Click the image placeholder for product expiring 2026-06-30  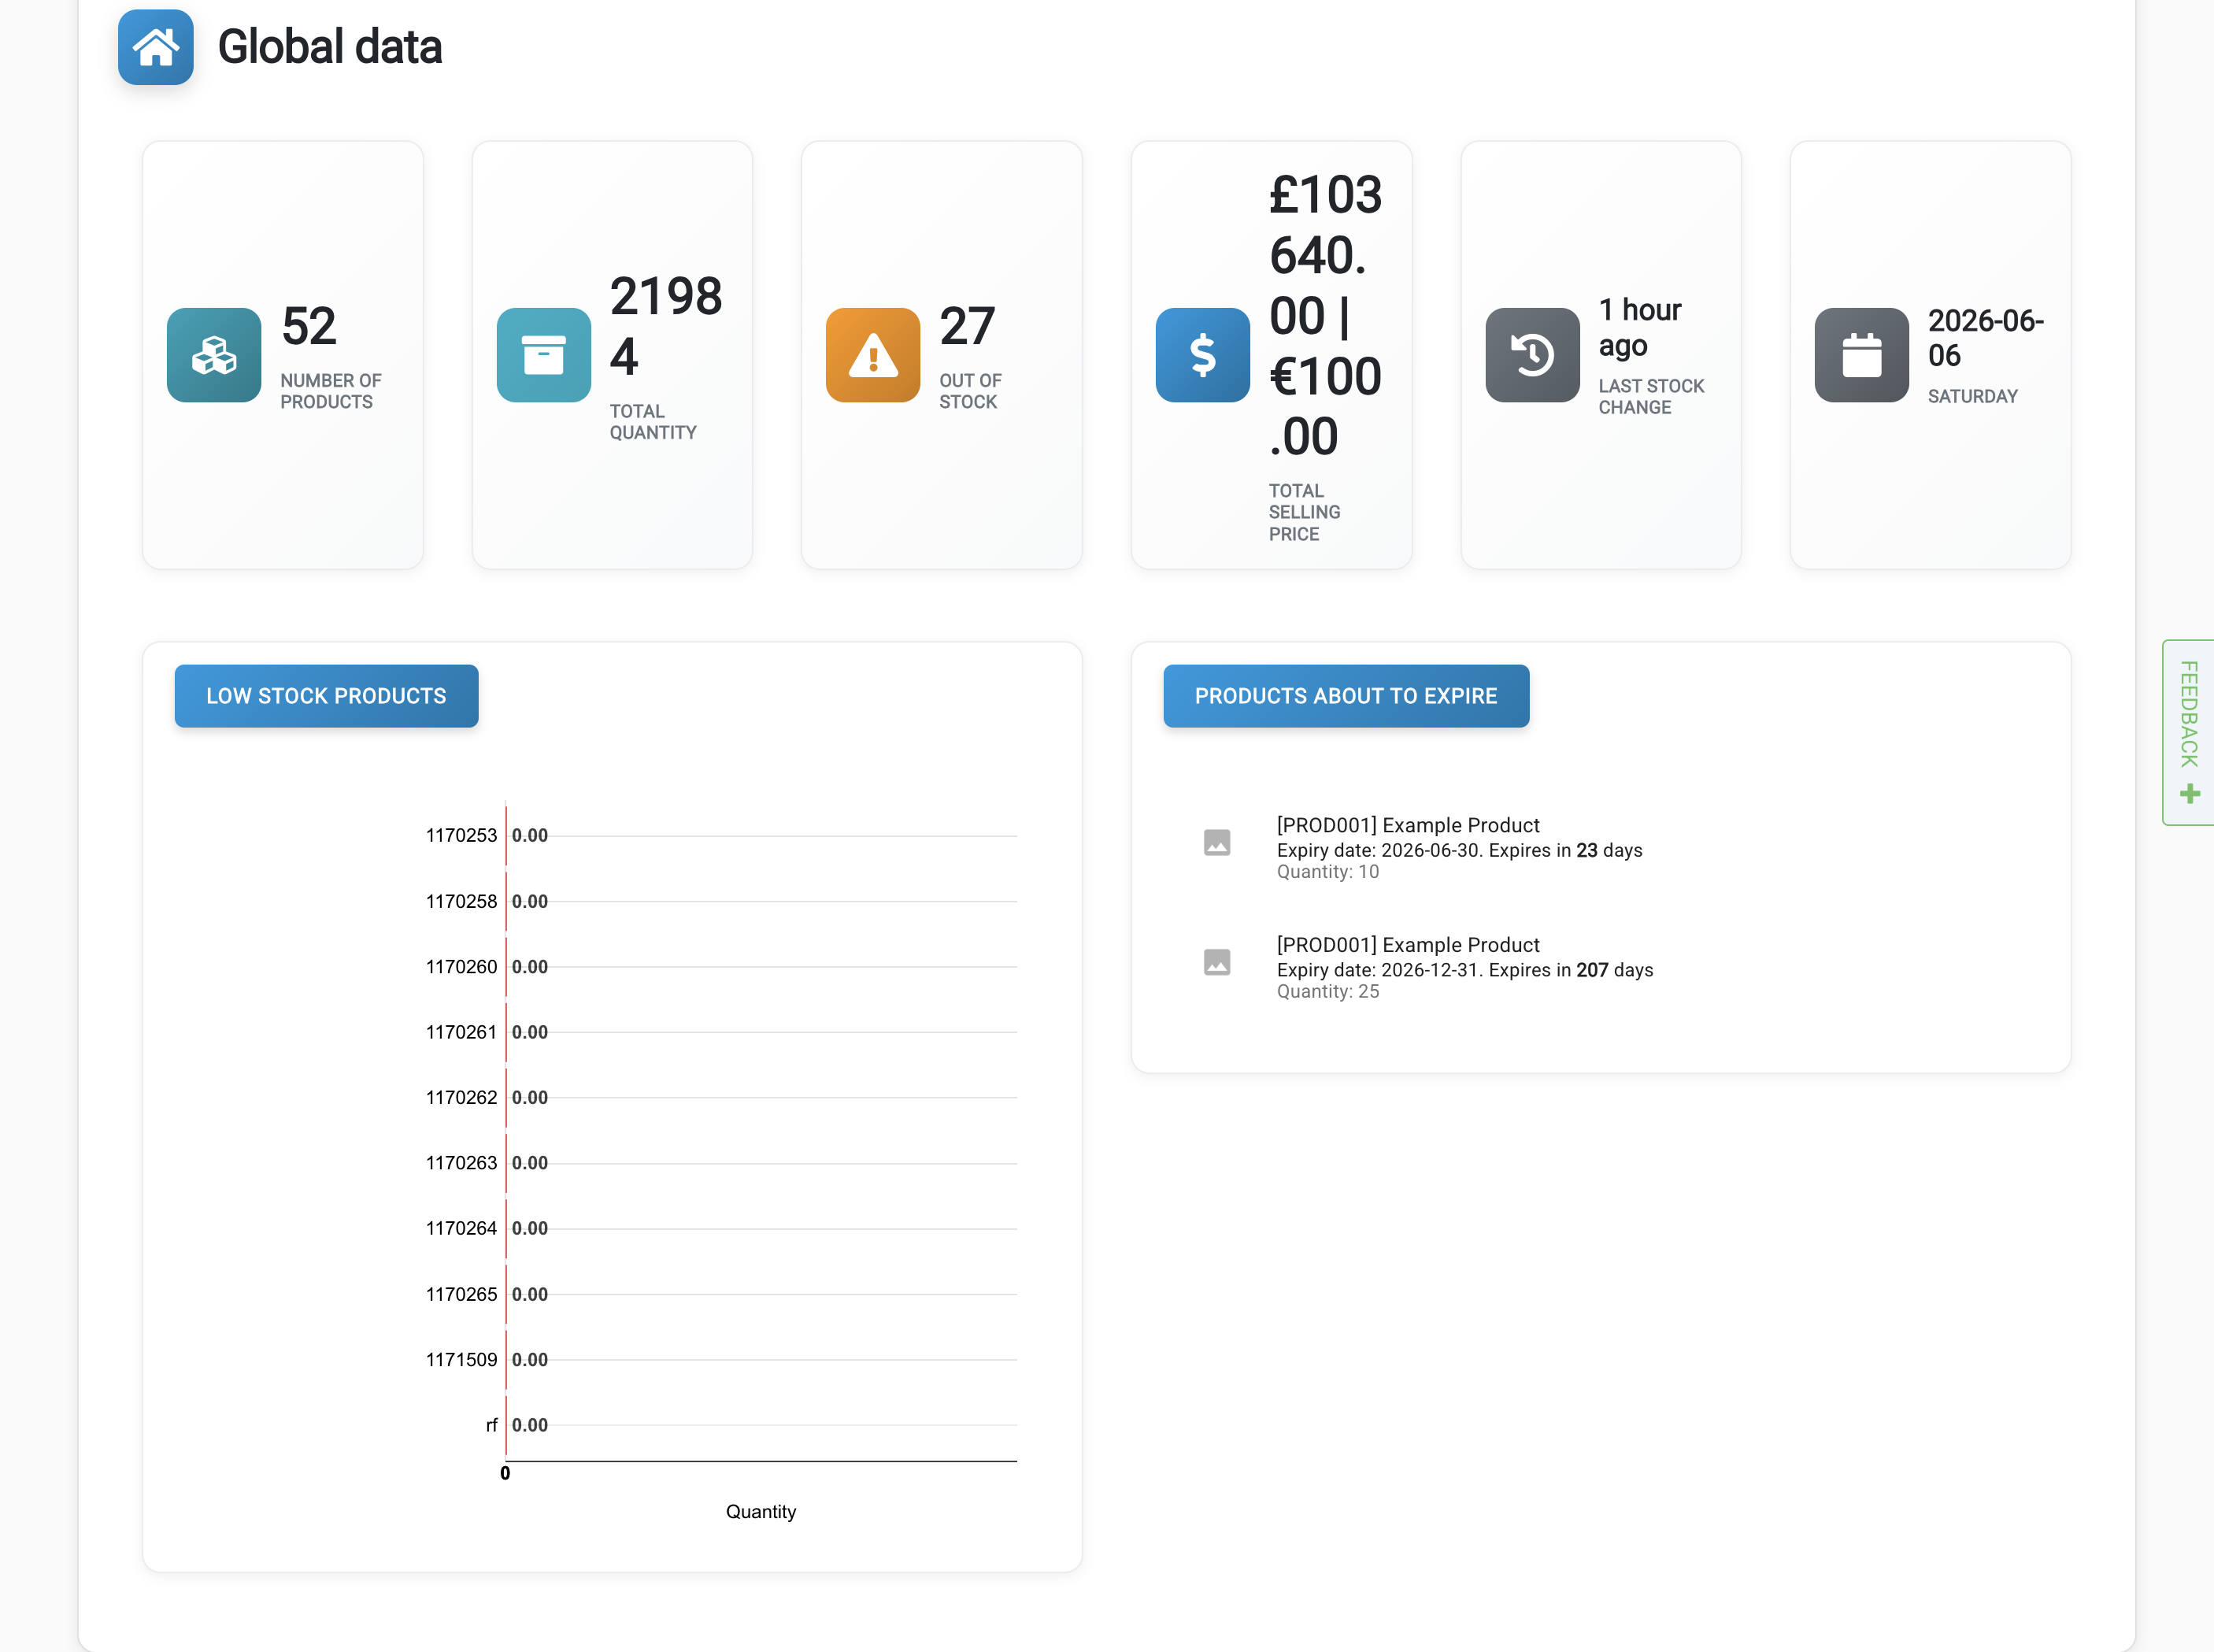[x=1217, y=843]
